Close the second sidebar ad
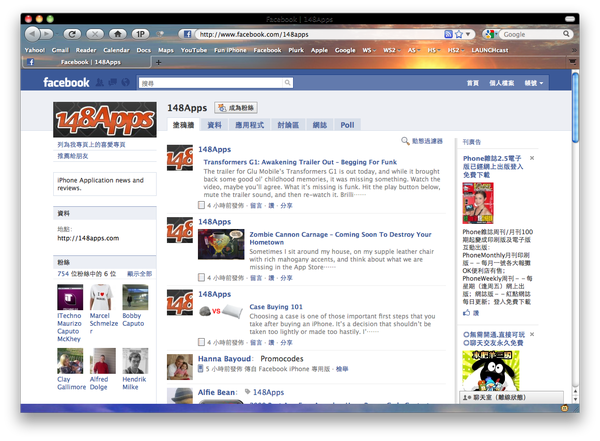 click(532, 334)
